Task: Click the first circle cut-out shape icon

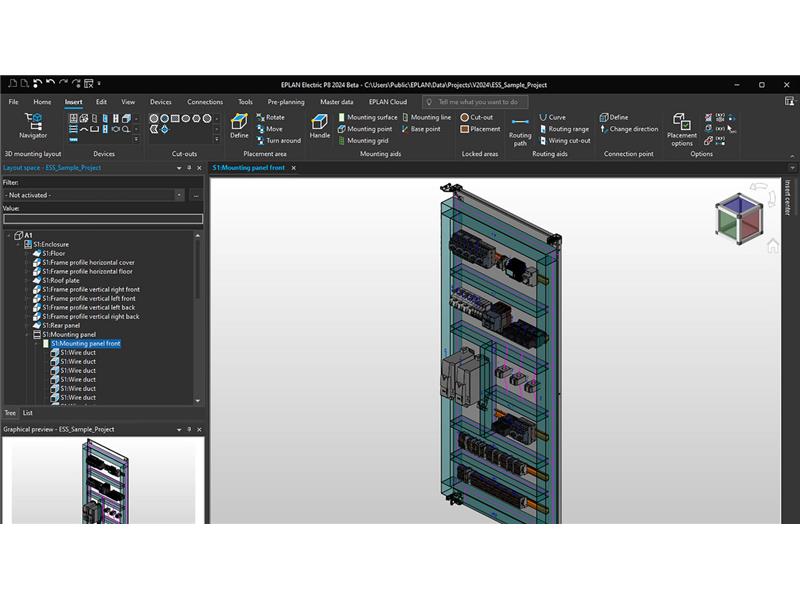Action: click(154, 118)
